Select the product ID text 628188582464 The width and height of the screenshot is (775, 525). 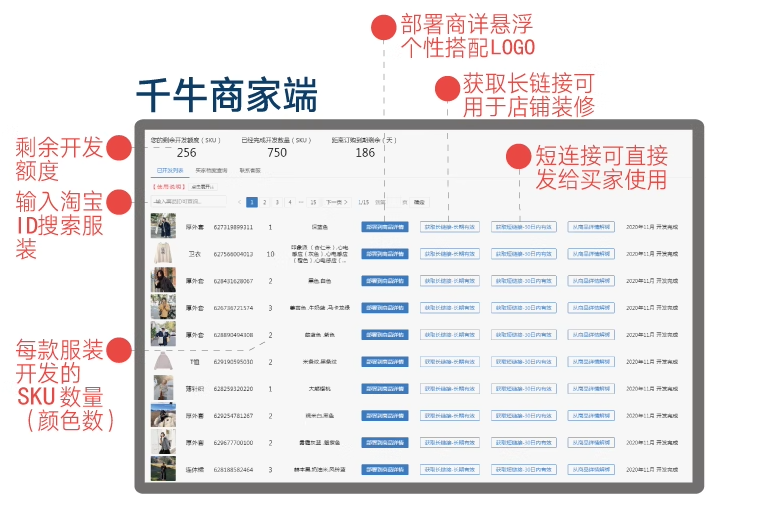tap(233, 470)
